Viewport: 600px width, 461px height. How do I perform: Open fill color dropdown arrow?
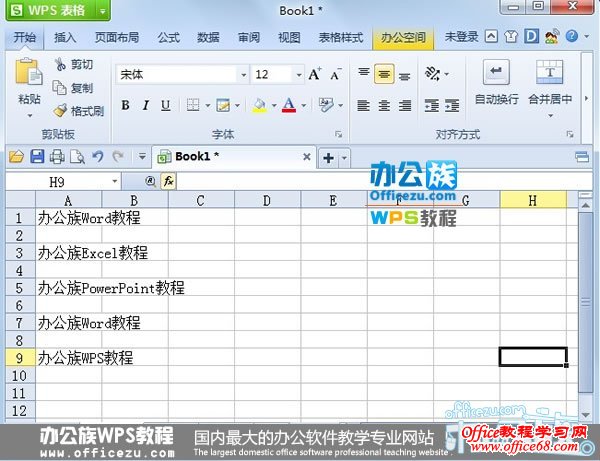coord(274,105)
